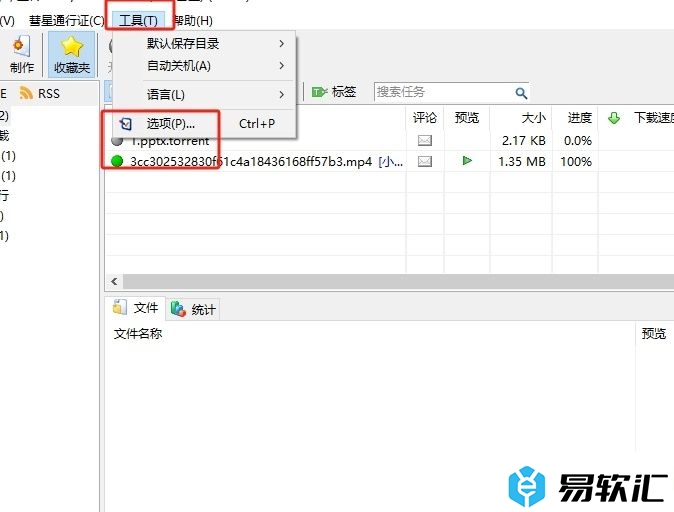Sort by the 大小 column header
The height and width of the screenshot is (512, 674).
(x=521, y=117)
